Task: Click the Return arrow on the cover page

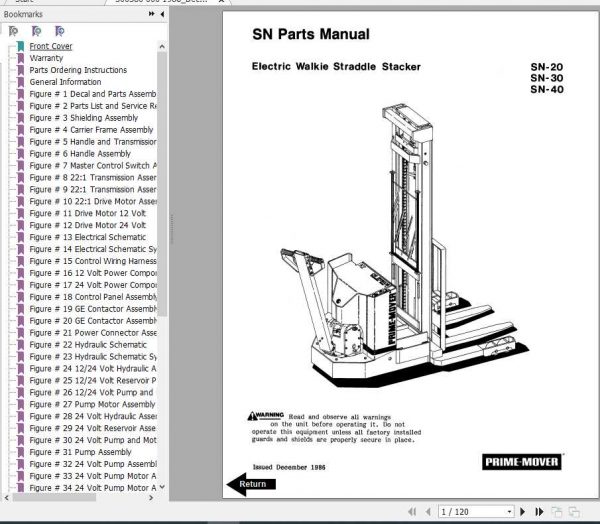Action: click(x=251, y=484)
